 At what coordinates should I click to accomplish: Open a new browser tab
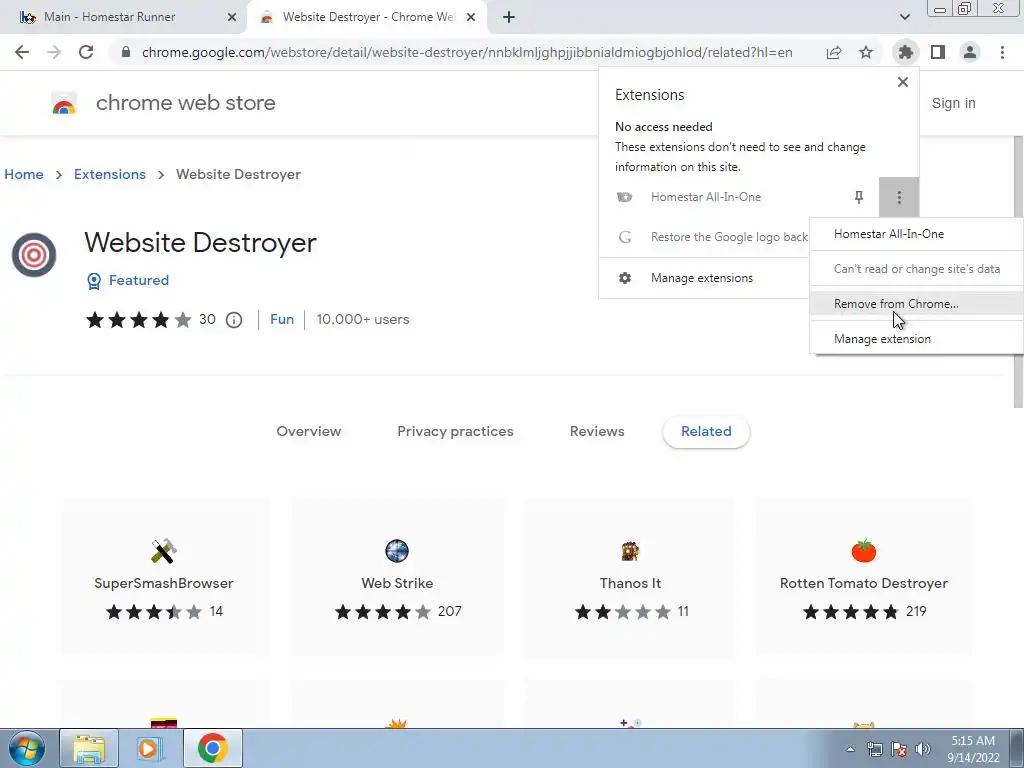click(x=509, y=17)
